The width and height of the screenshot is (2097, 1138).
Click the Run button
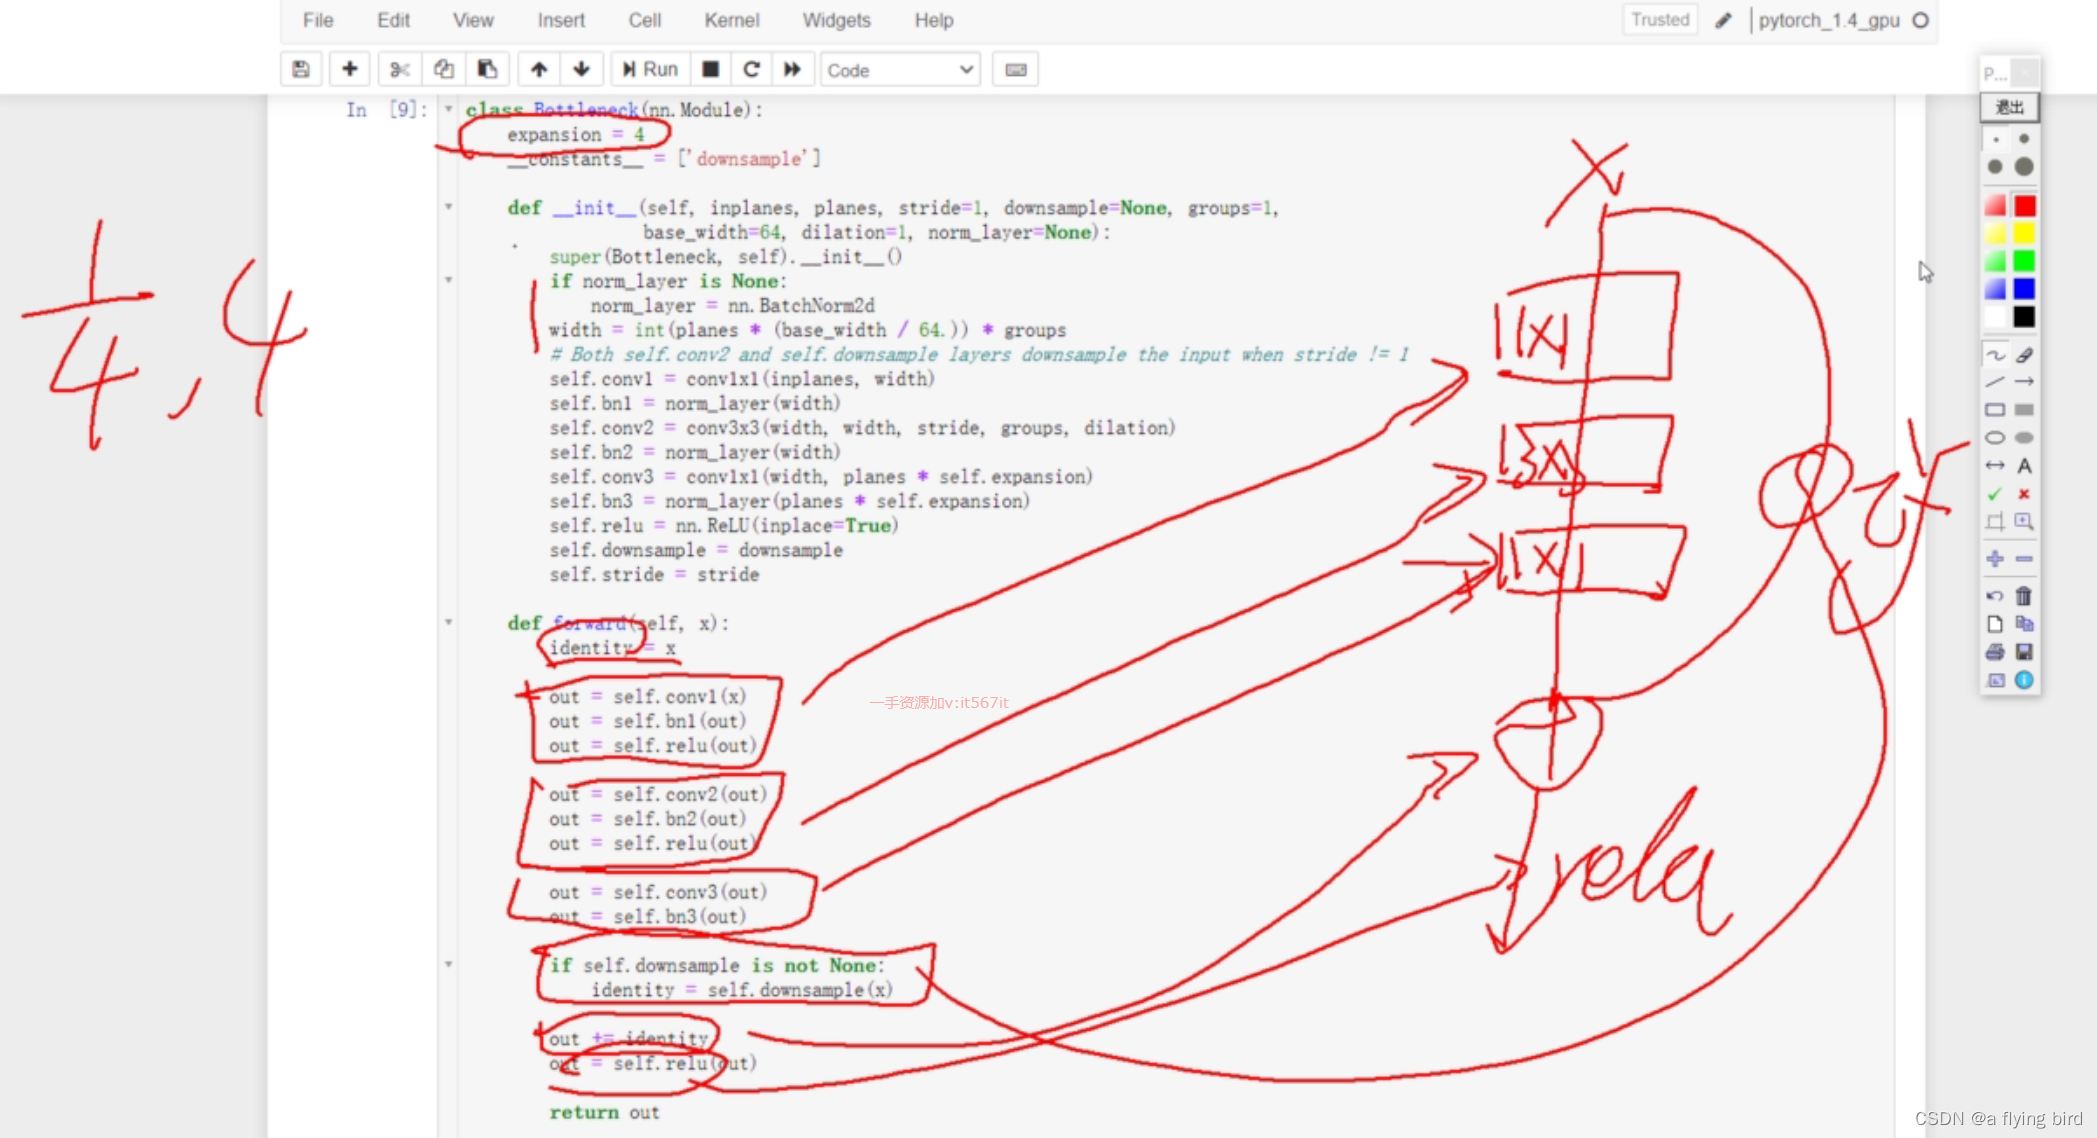[x=650, y=69]
